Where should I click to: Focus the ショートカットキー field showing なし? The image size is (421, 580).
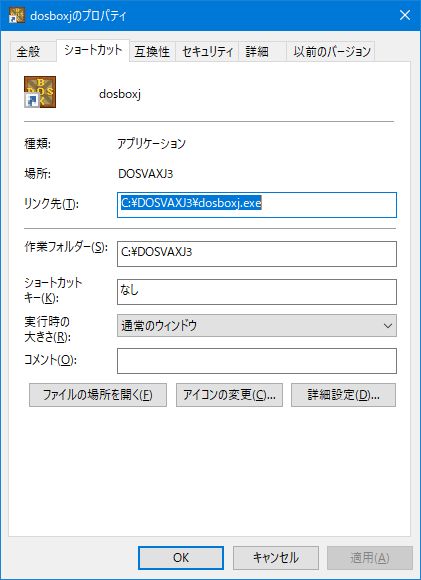(257, 292)
